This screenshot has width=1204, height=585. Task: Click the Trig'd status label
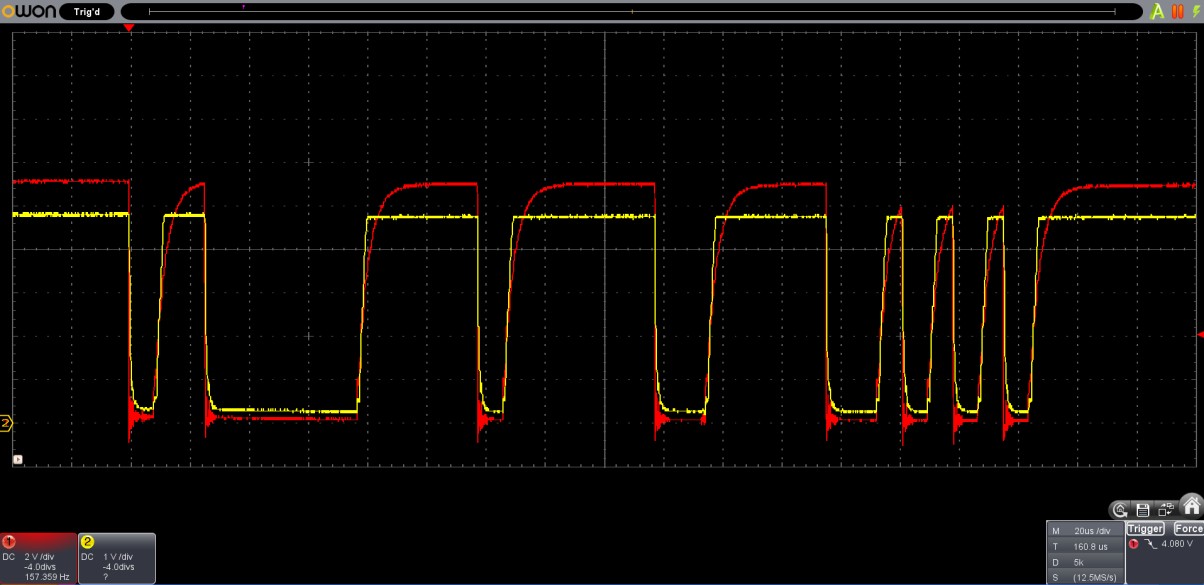click(87, 12)
